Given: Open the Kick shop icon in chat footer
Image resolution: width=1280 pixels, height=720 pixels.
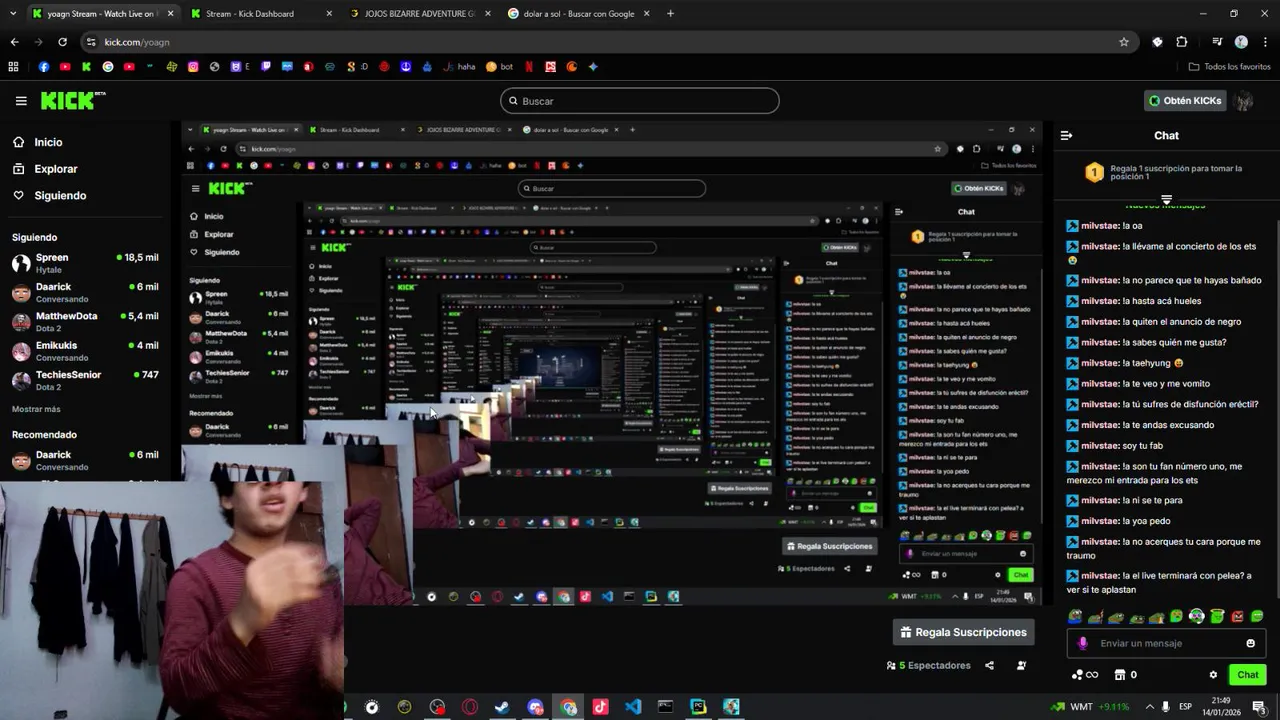Looking at the screenshot, I should pyautogui.click(x=1119, y=675).
